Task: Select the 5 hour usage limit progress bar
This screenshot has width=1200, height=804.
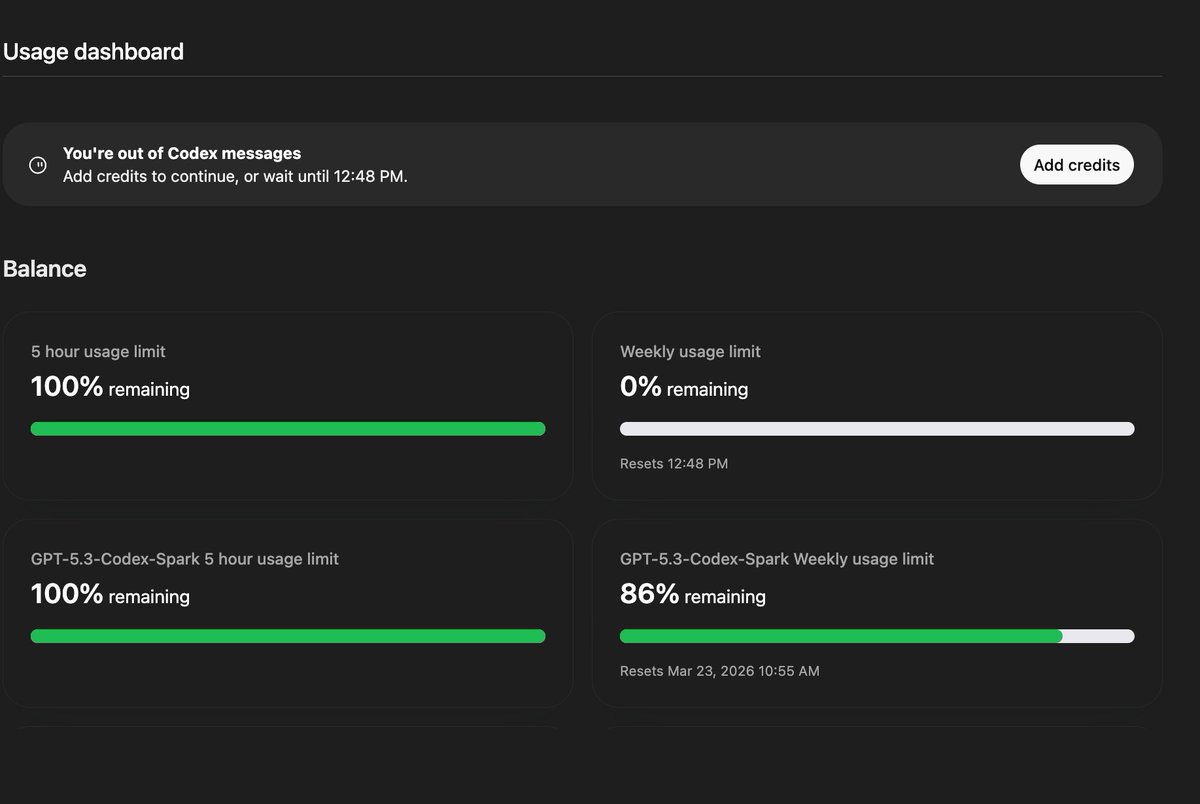Action: coord(288,429)
